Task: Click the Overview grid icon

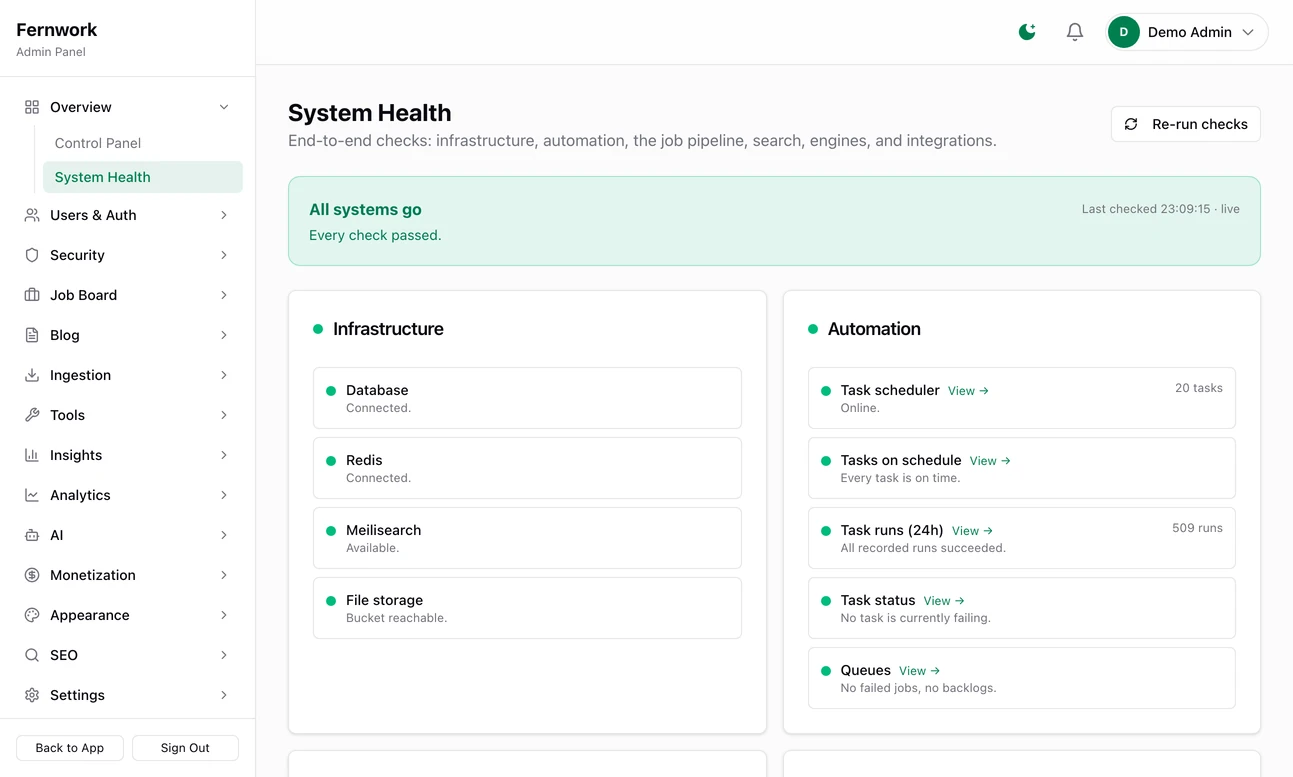Action: pyautogui.click(x=32, y=107)
